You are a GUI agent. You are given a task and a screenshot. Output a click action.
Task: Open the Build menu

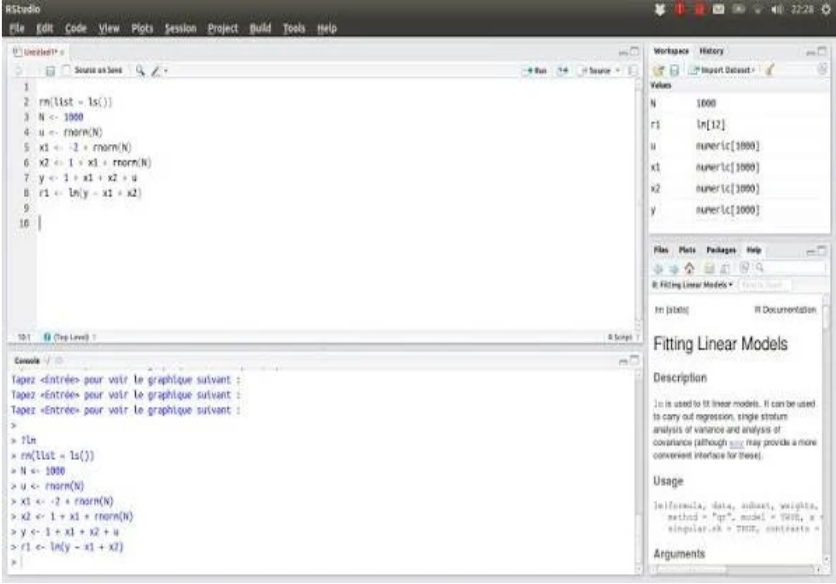260,28
